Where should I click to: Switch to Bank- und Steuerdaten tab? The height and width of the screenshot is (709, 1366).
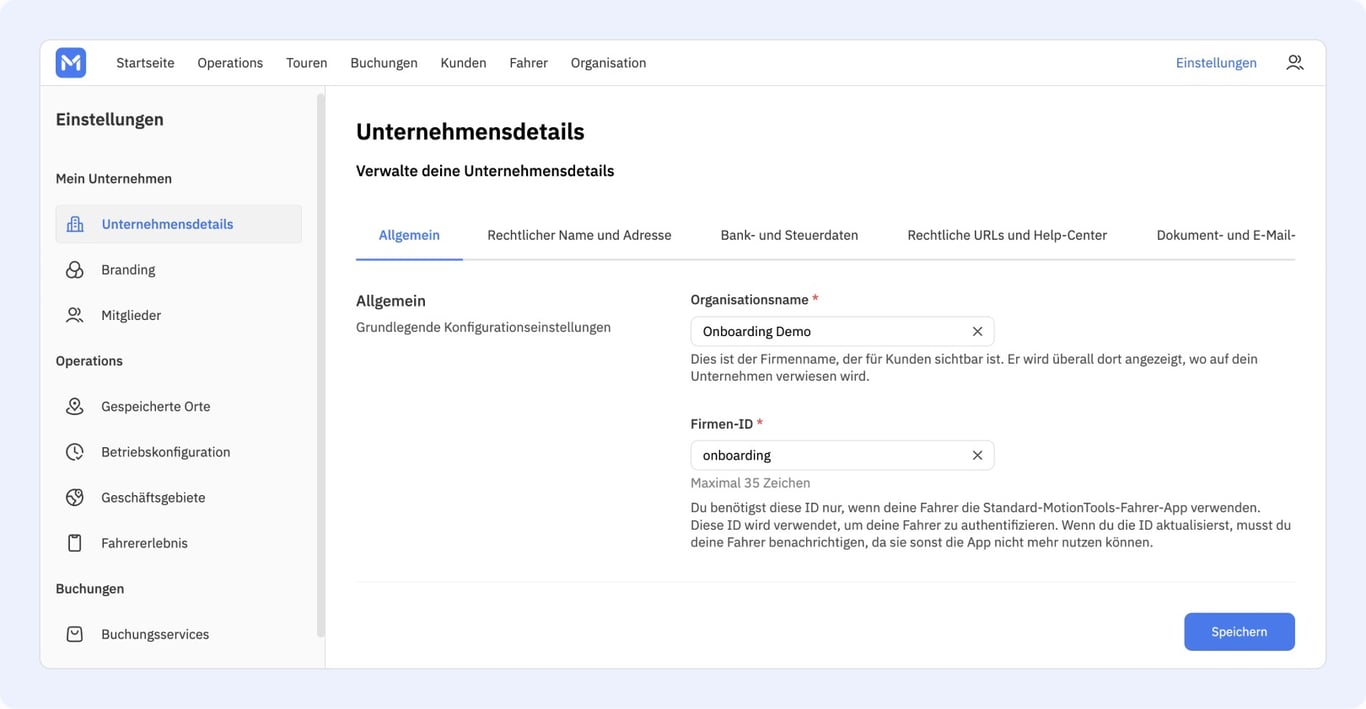coord(789,235)
